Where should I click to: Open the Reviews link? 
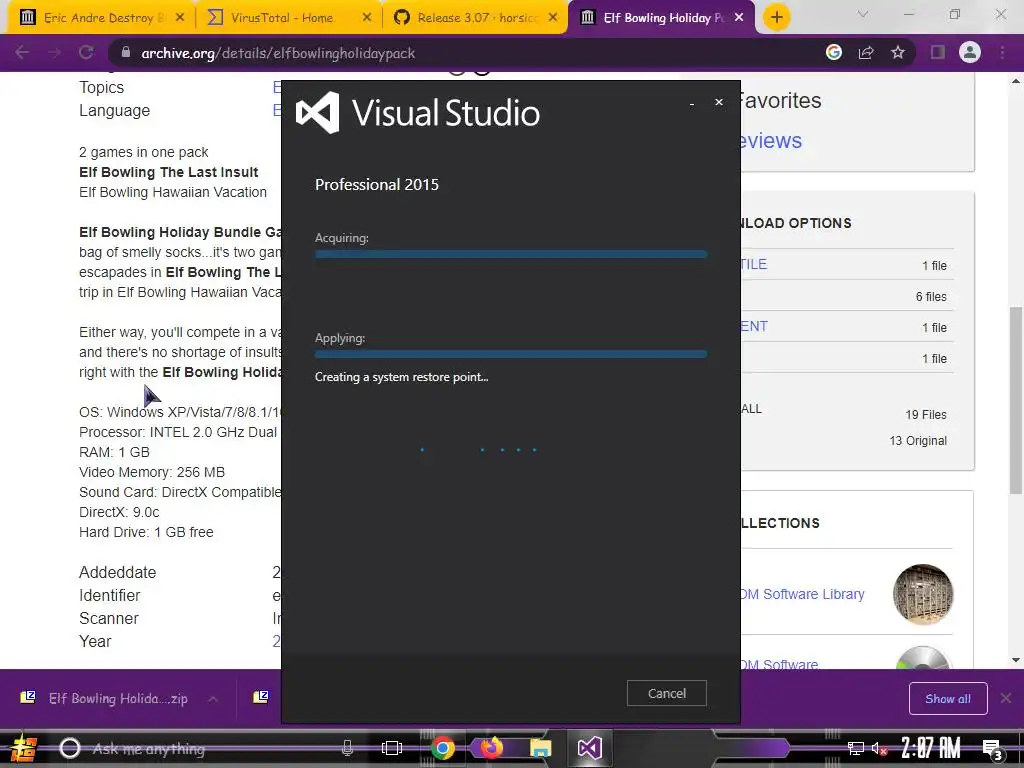pyautogui.click(x=771, y=140)
